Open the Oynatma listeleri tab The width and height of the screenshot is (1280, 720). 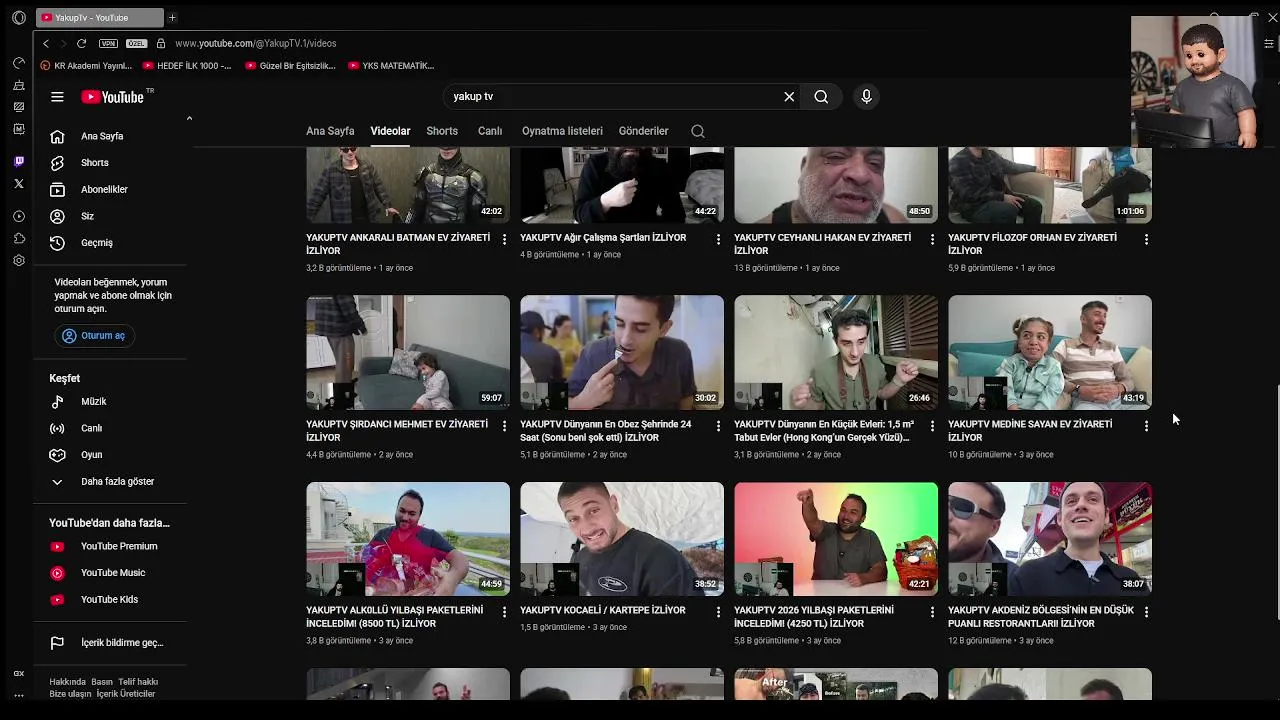tap(562, 131)
